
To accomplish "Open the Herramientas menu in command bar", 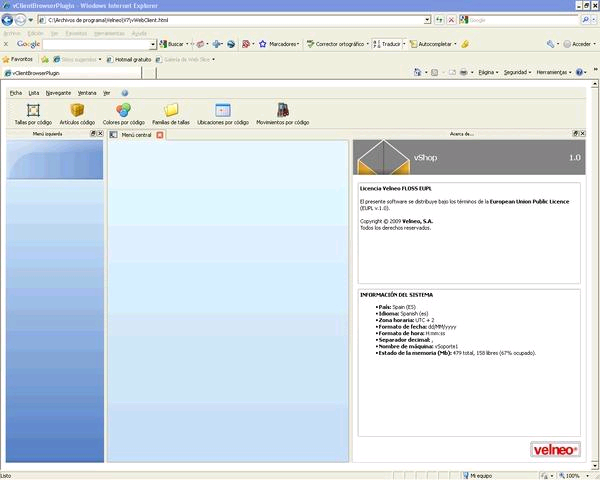I will [554, 72].
